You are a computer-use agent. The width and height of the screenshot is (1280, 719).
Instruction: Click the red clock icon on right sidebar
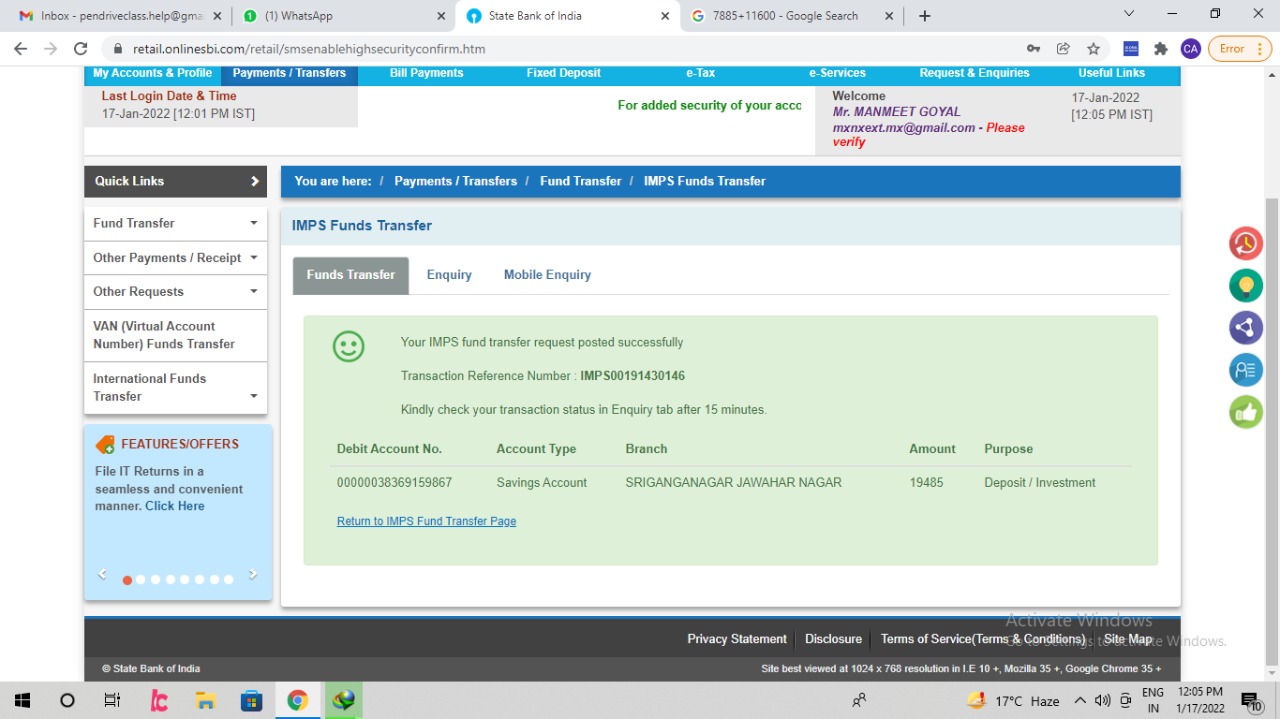click(1245, 244)
